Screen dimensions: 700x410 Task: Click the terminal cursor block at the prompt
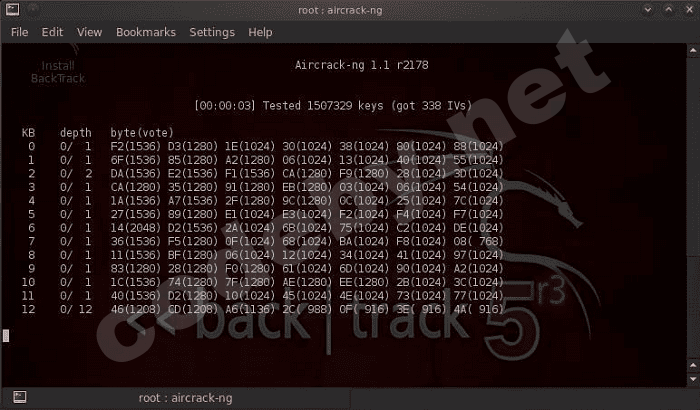(6, 336)
